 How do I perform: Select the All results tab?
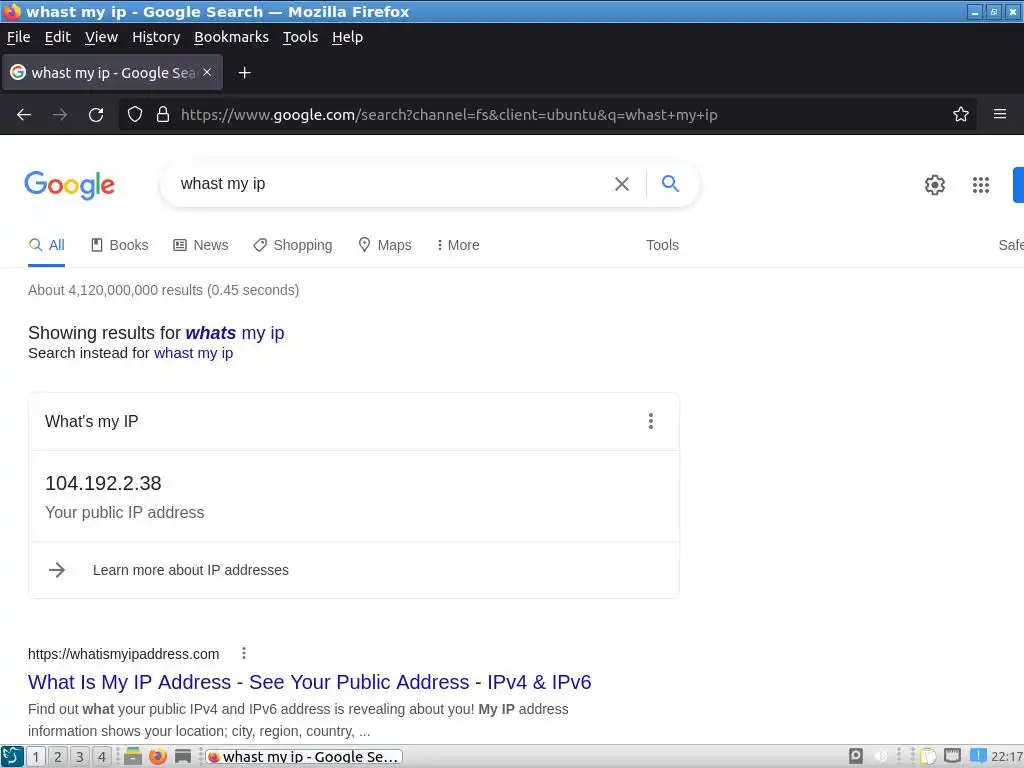coord(46,245)
